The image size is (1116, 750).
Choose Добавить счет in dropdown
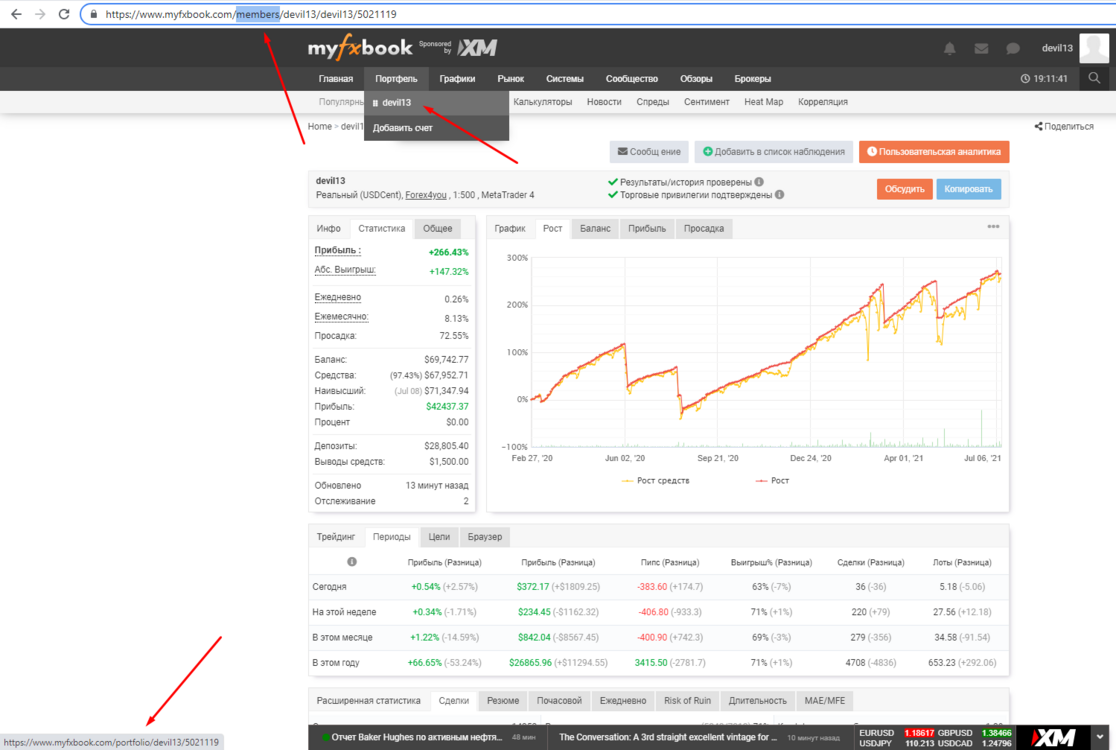tap(436, 128)
